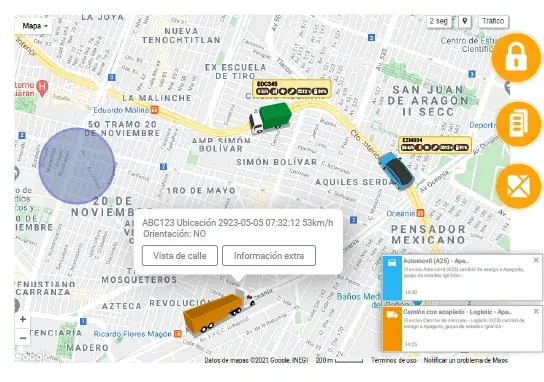Click the ABC123 Ubicación info text
The height and width of the screenshot is (382, 544).
pyautogui.click(x=238, y=223)
